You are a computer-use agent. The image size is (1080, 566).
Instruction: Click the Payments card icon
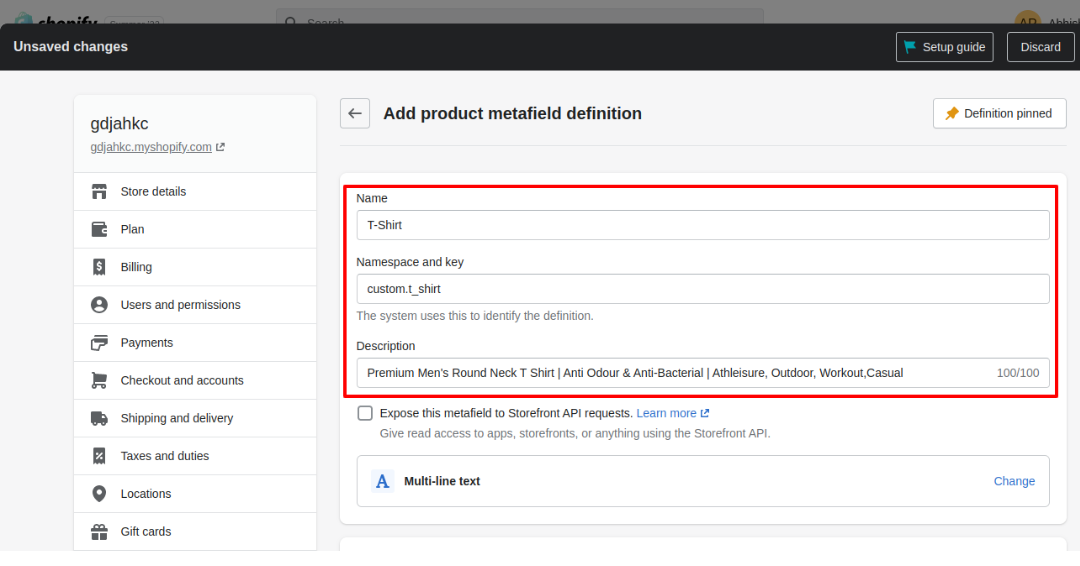click(x=99, y=342)
